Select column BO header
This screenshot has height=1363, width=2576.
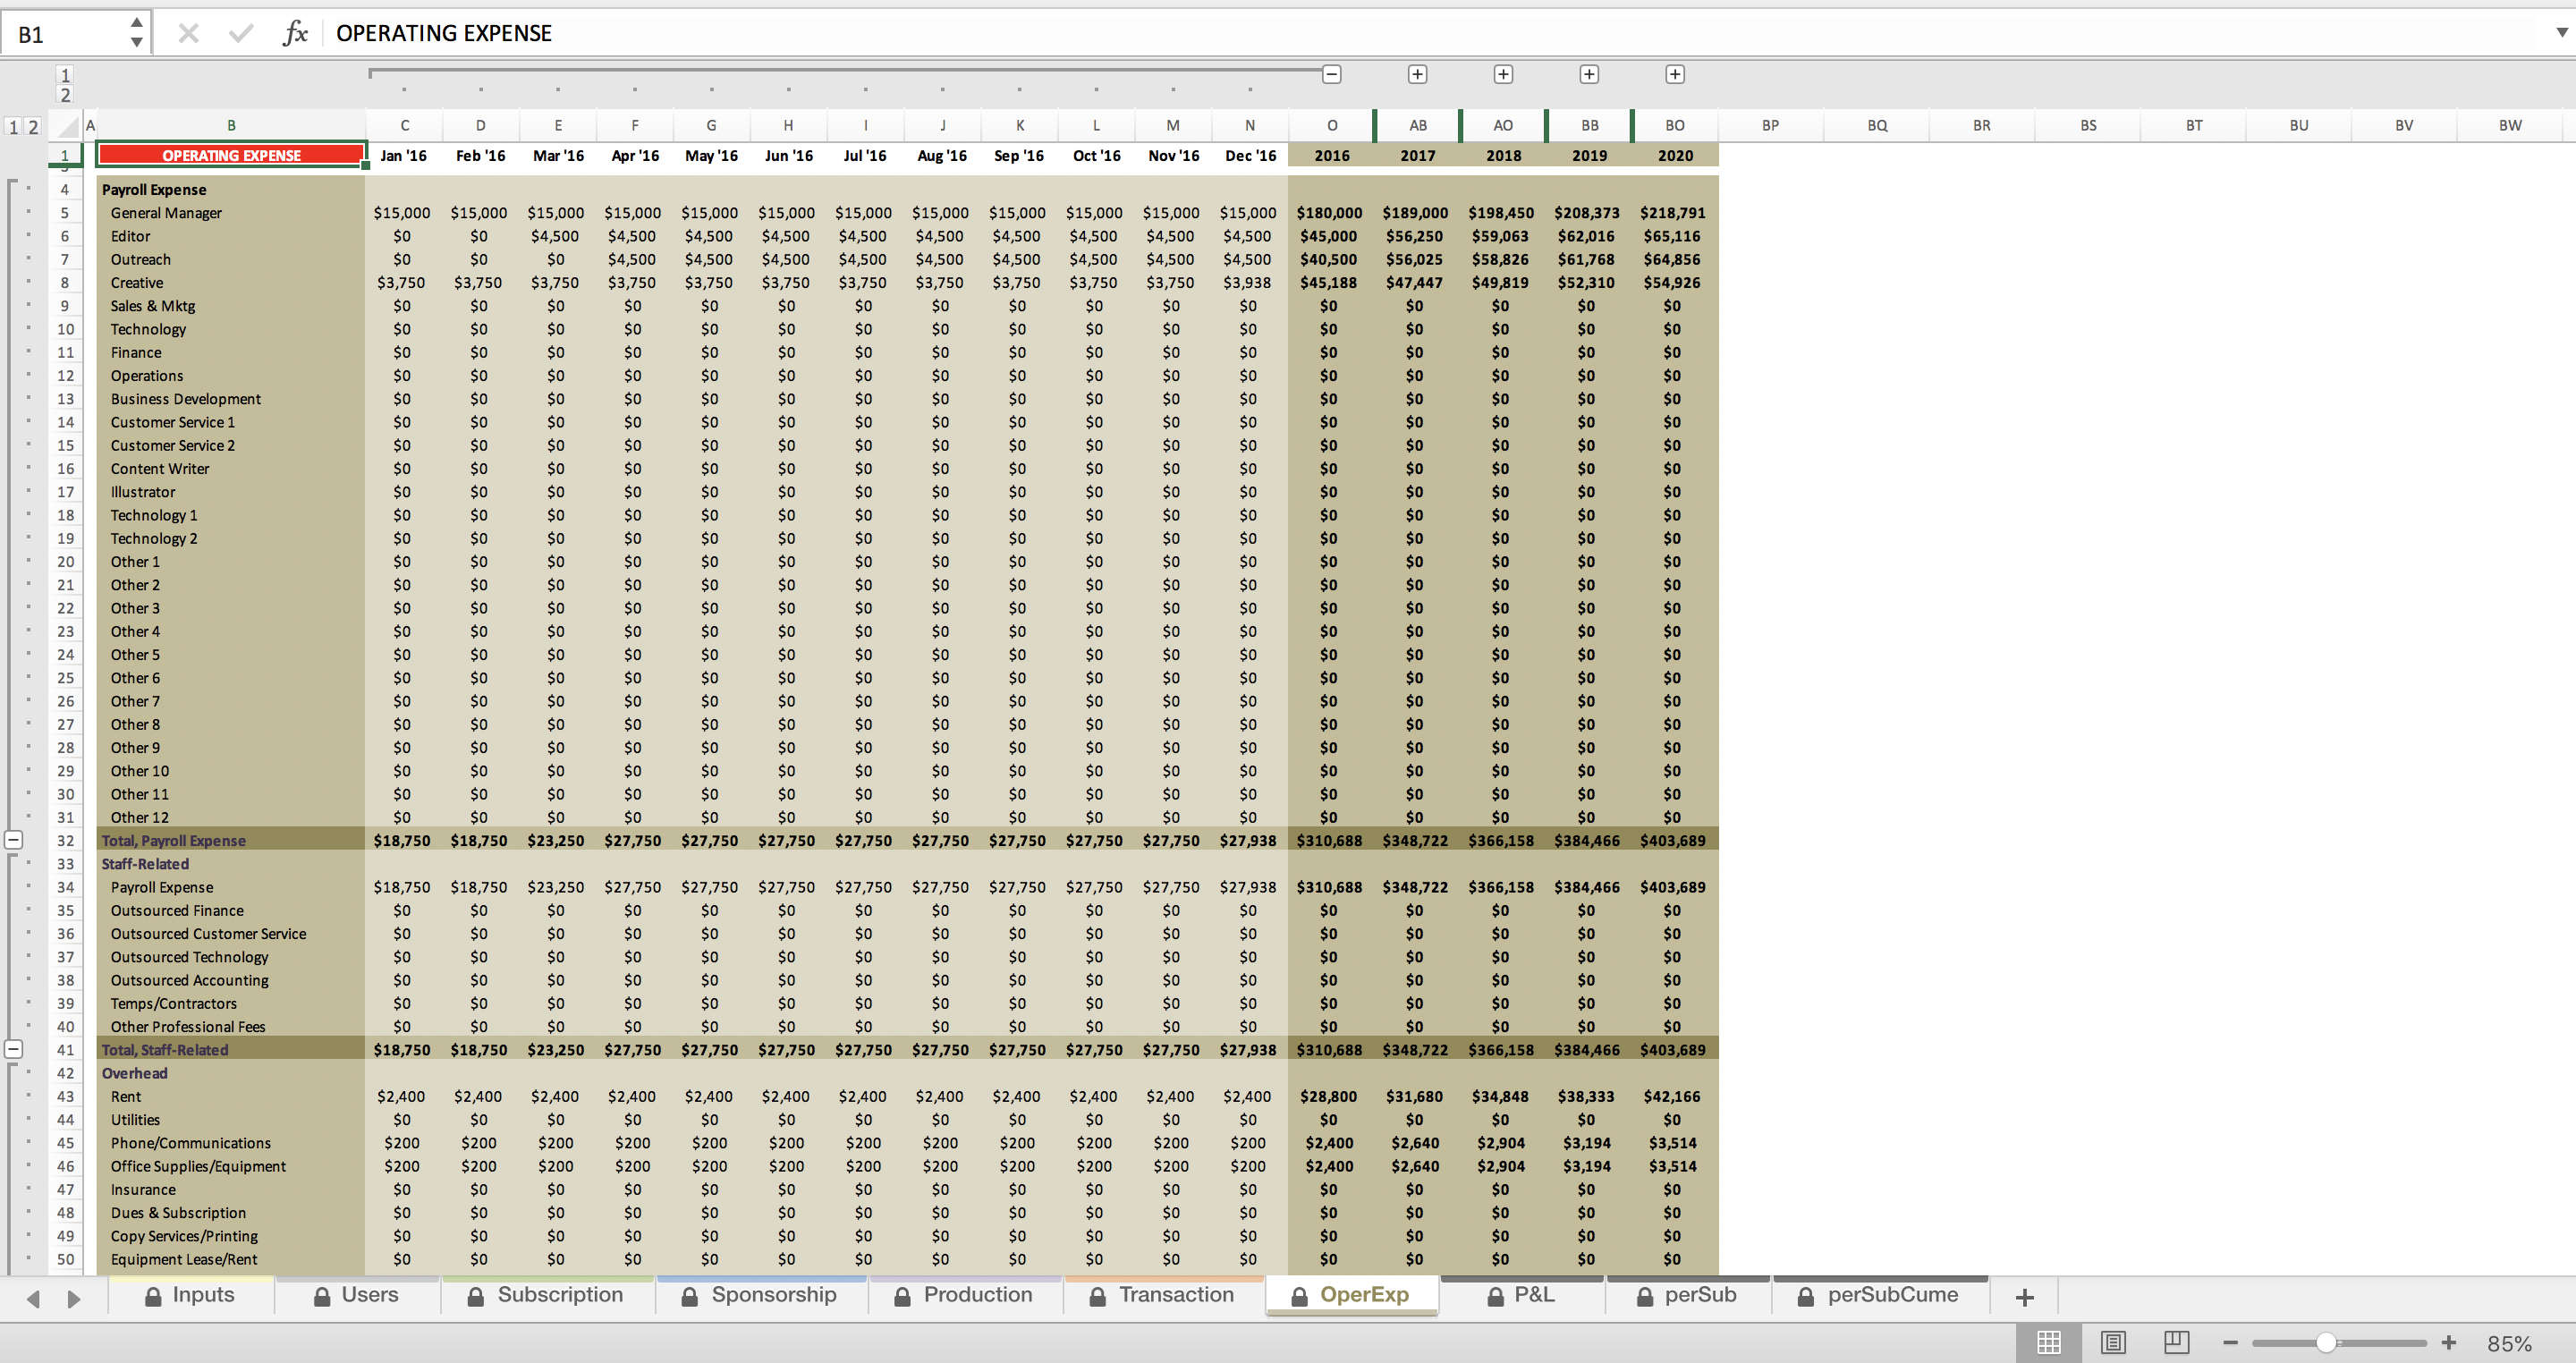click(x=1675, y=126)
